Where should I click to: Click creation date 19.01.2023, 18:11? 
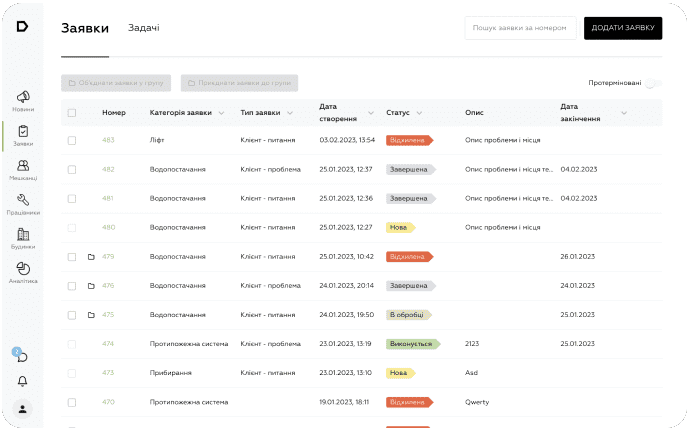[344, 402]
